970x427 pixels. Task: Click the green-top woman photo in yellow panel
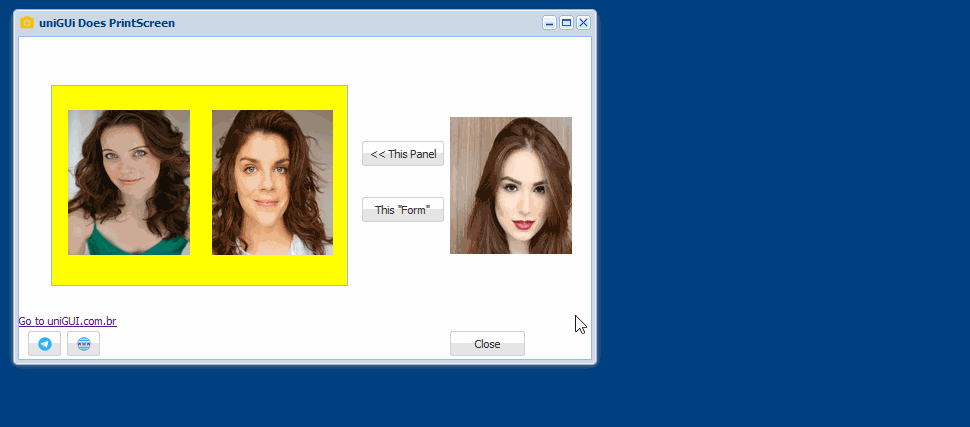[129, 183]
